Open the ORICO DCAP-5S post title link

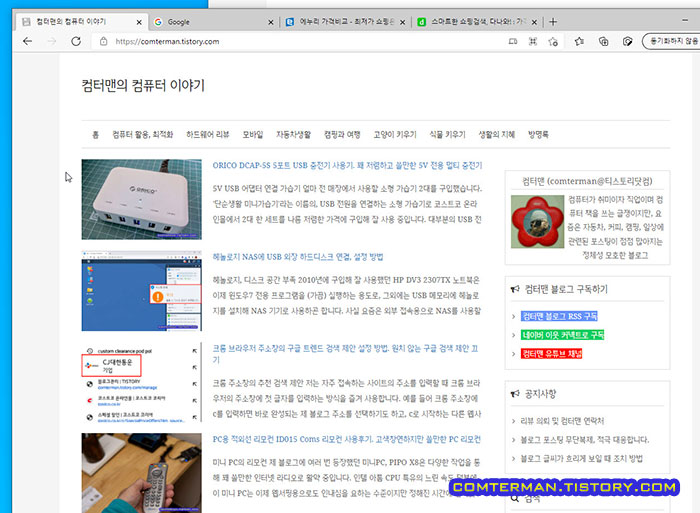[347, 165]
